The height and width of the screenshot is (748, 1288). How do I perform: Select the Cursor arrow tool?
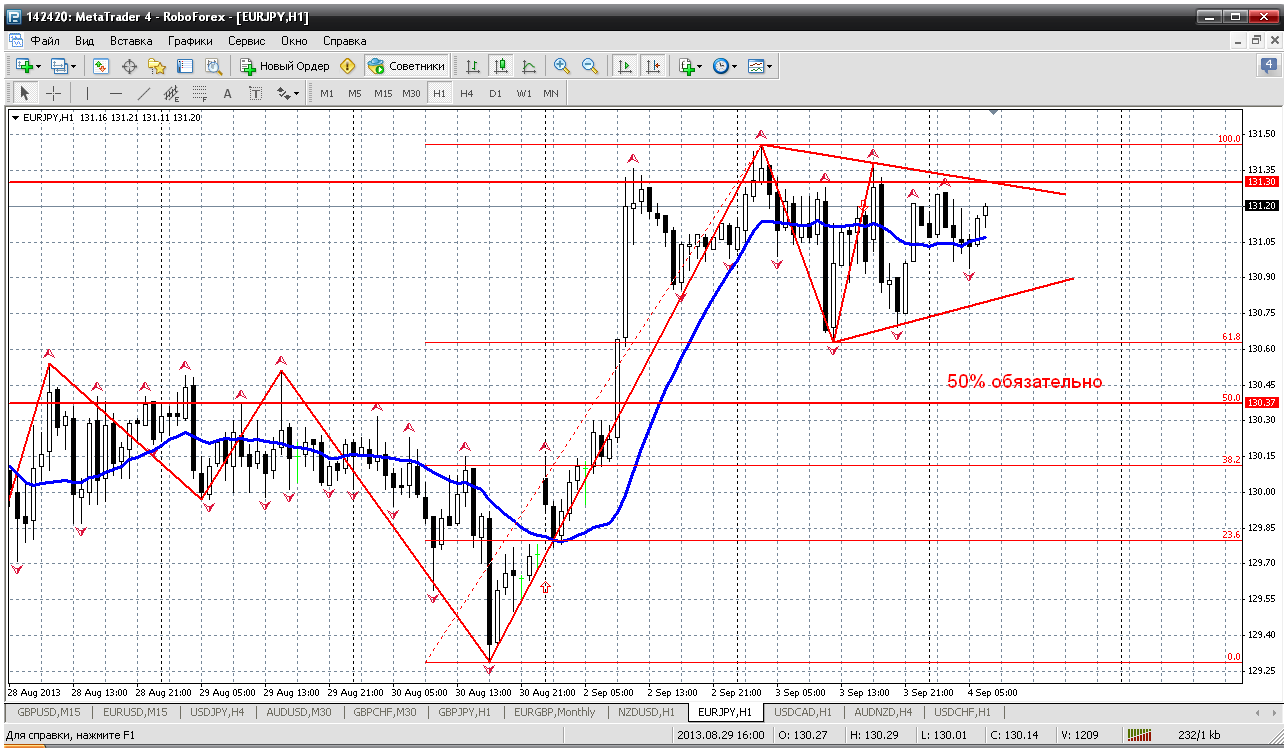tap(25, 93)
